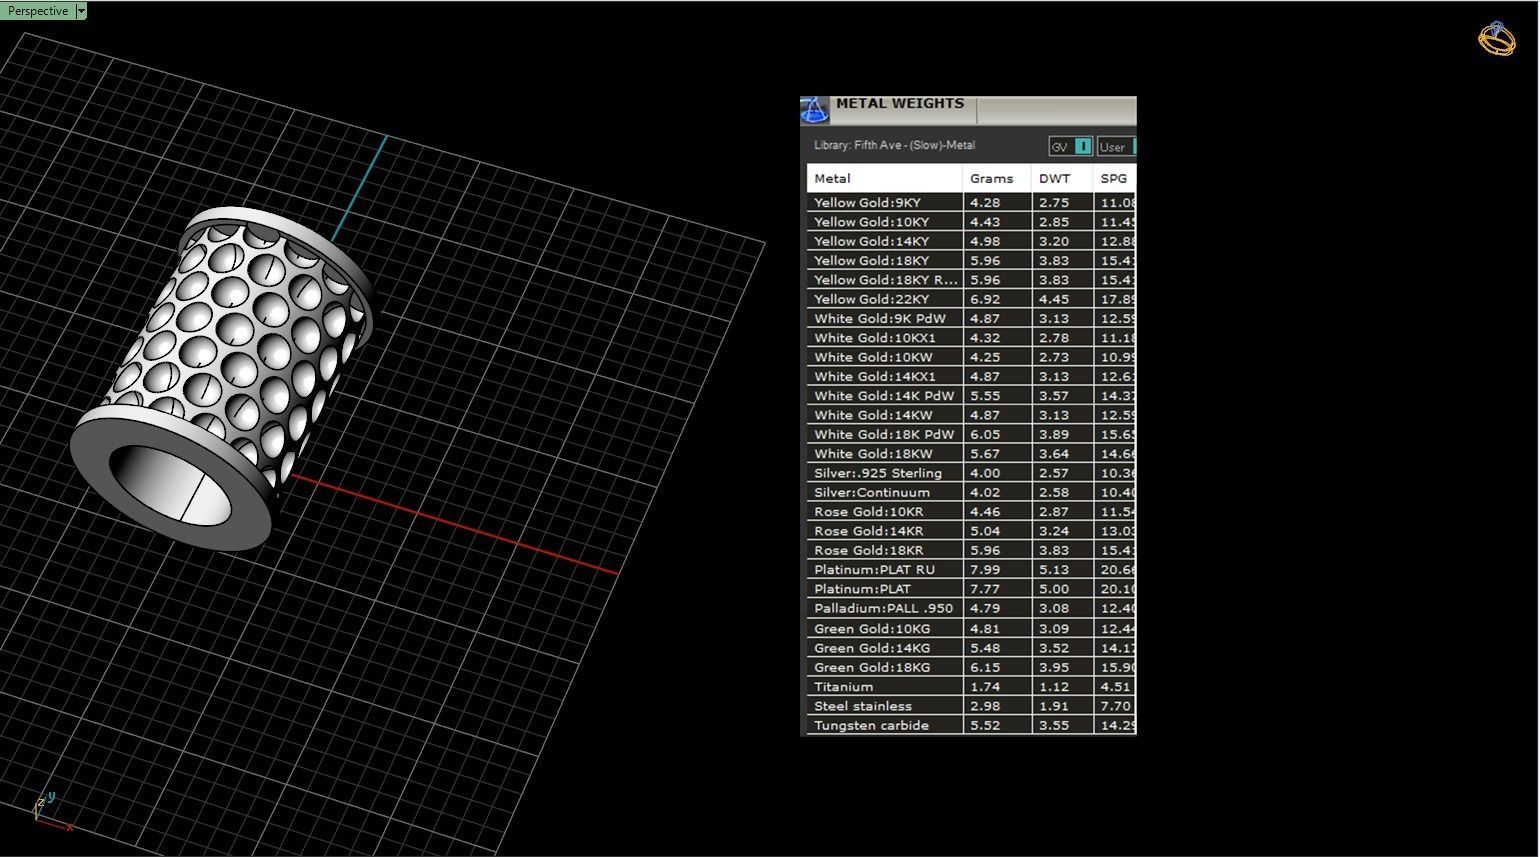The height and width of the screenshot is (857, 1540).
Task: Select the 'Green Gold:18KG' row name
Action: click(872, 667)
